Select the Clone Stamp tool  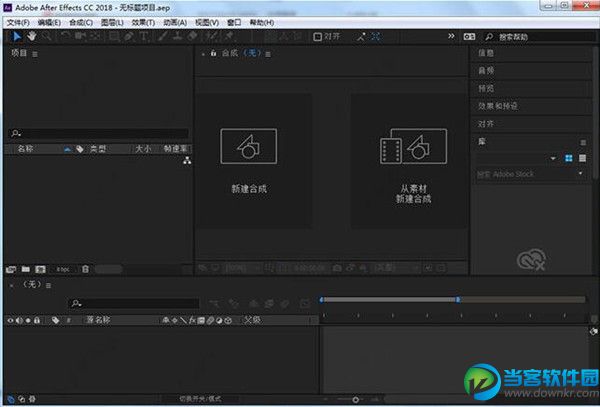click(x=177, y=36)
